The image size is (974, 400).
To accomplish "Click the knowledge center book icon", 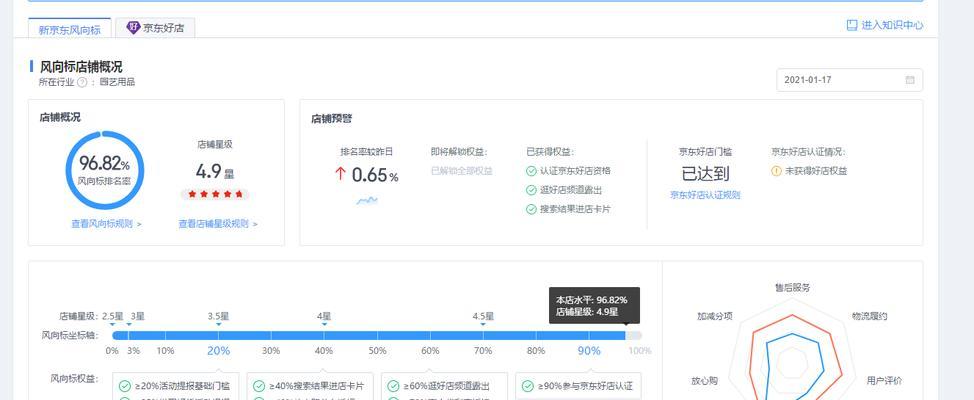I will pos(852,25).
